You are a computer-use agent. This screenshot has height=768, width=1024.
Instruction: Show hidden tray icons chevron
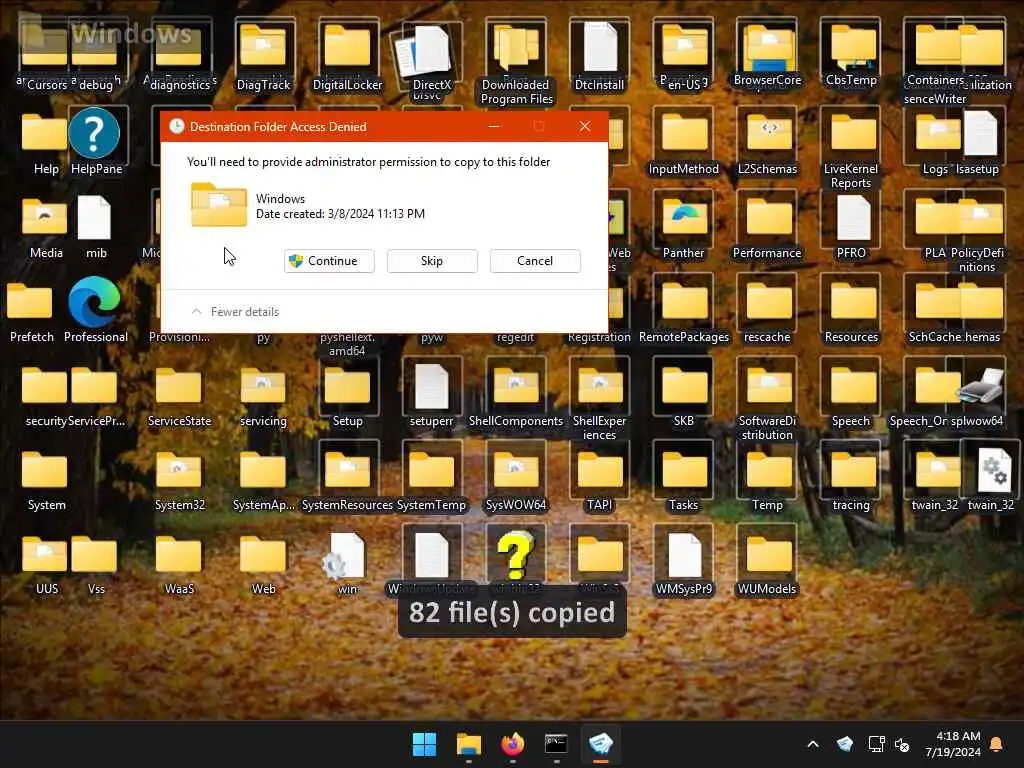tap(813, 744)
